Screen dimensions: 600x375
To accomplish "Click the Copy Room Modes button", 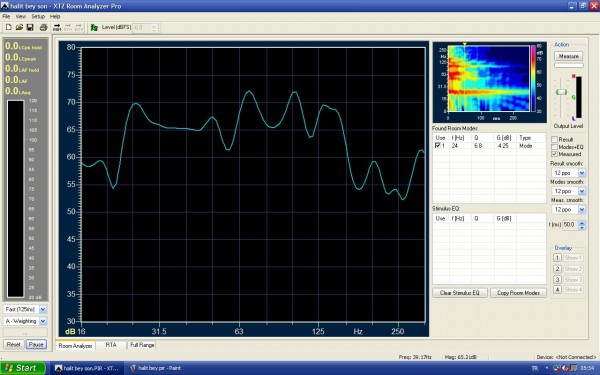I will click(518, 293).
